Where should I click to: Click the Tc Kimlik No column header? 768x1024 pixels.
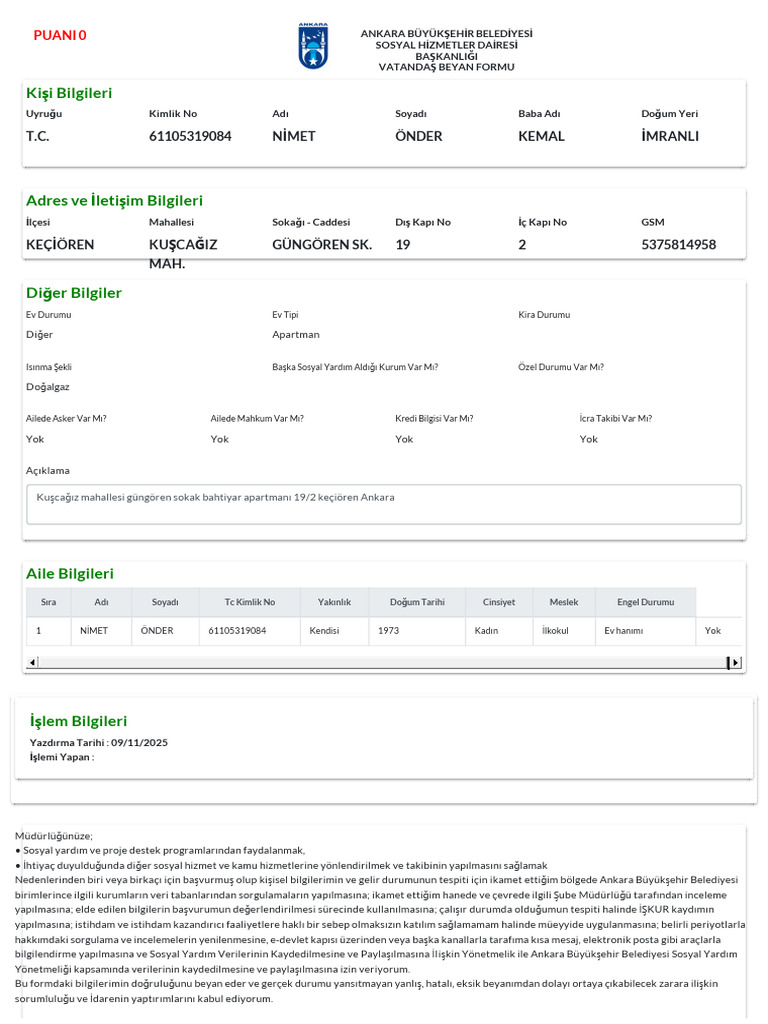coord(249,602)
